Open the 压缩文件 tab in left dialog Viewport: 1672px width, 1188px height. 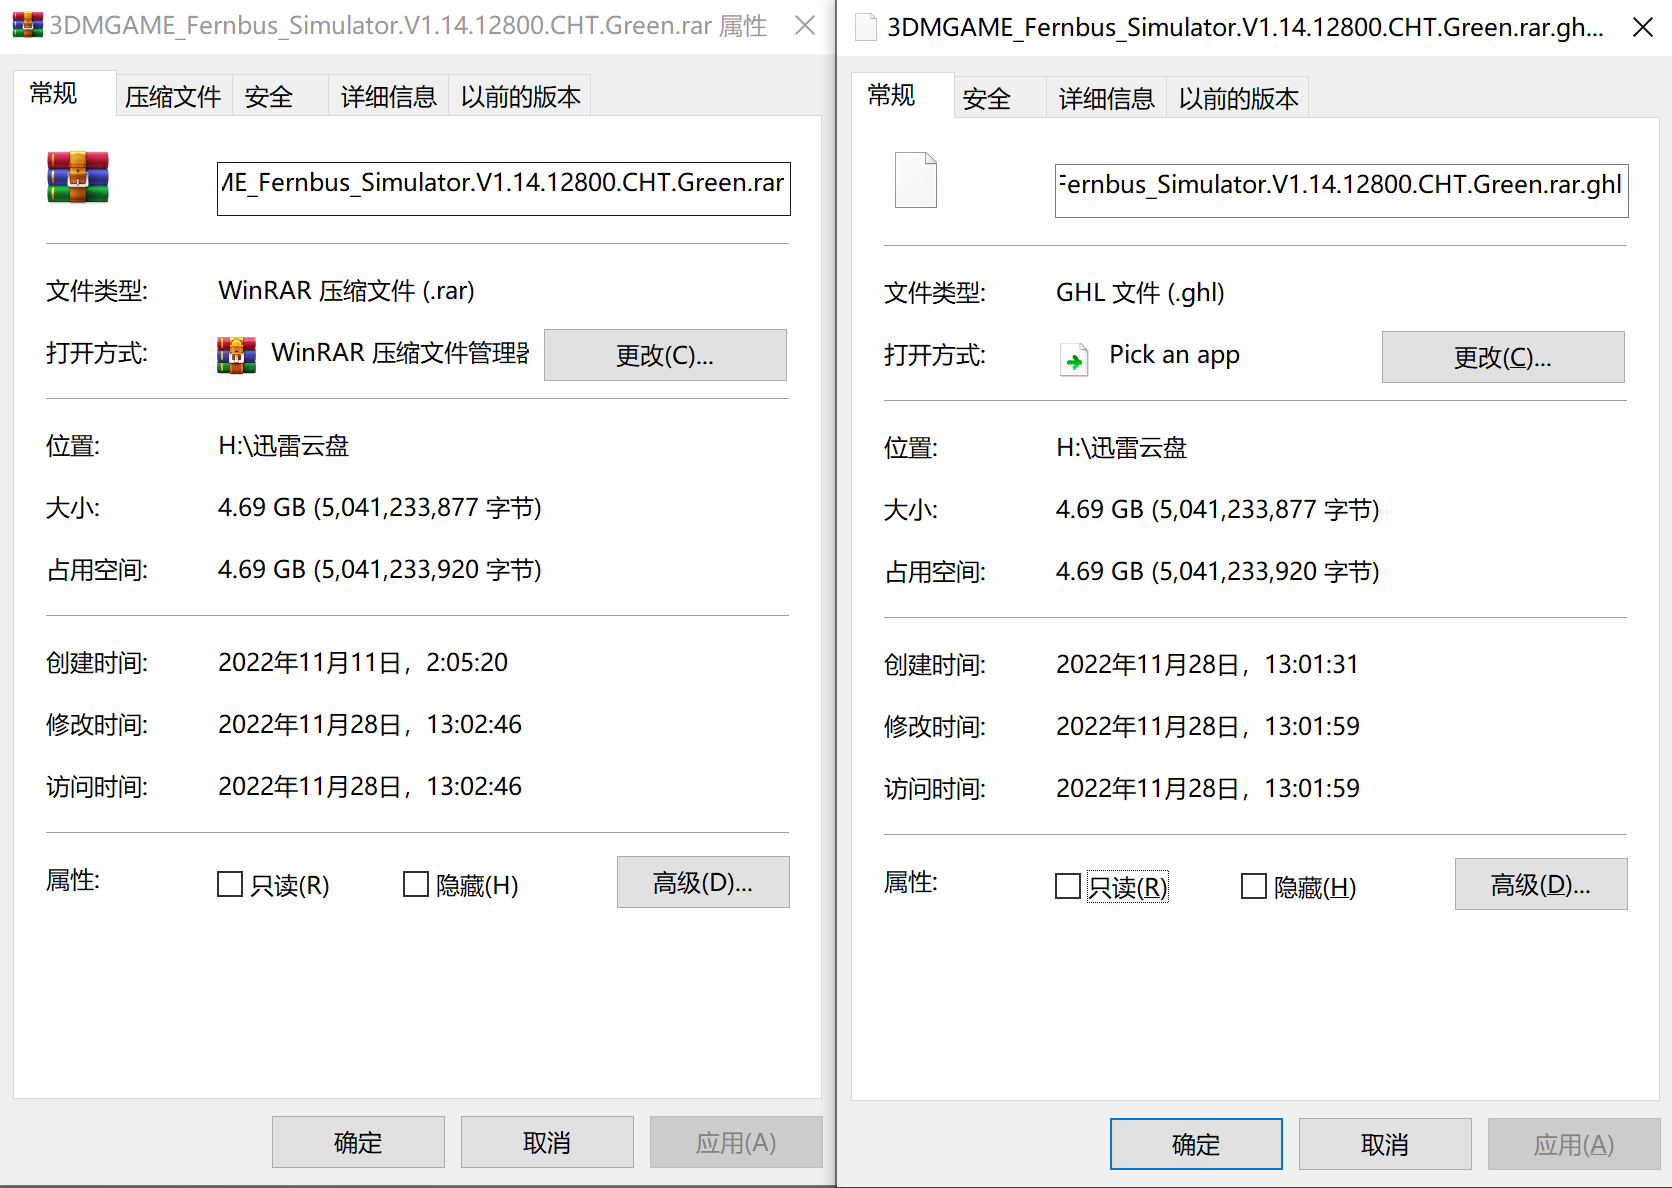pos(173,97)
